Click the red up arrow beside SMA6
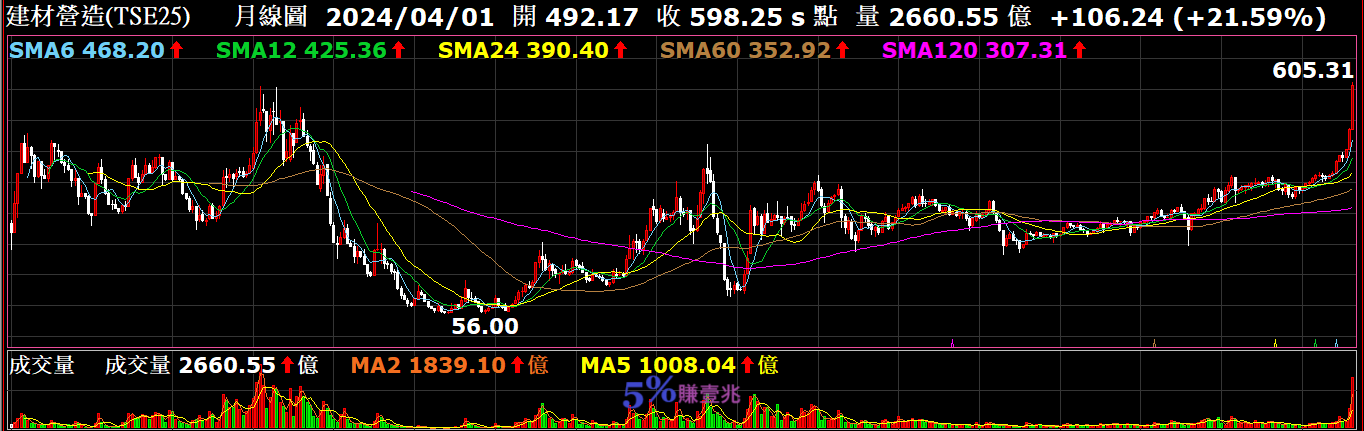Viewport: 1364px width, 431px height. (x=177, y=50)
